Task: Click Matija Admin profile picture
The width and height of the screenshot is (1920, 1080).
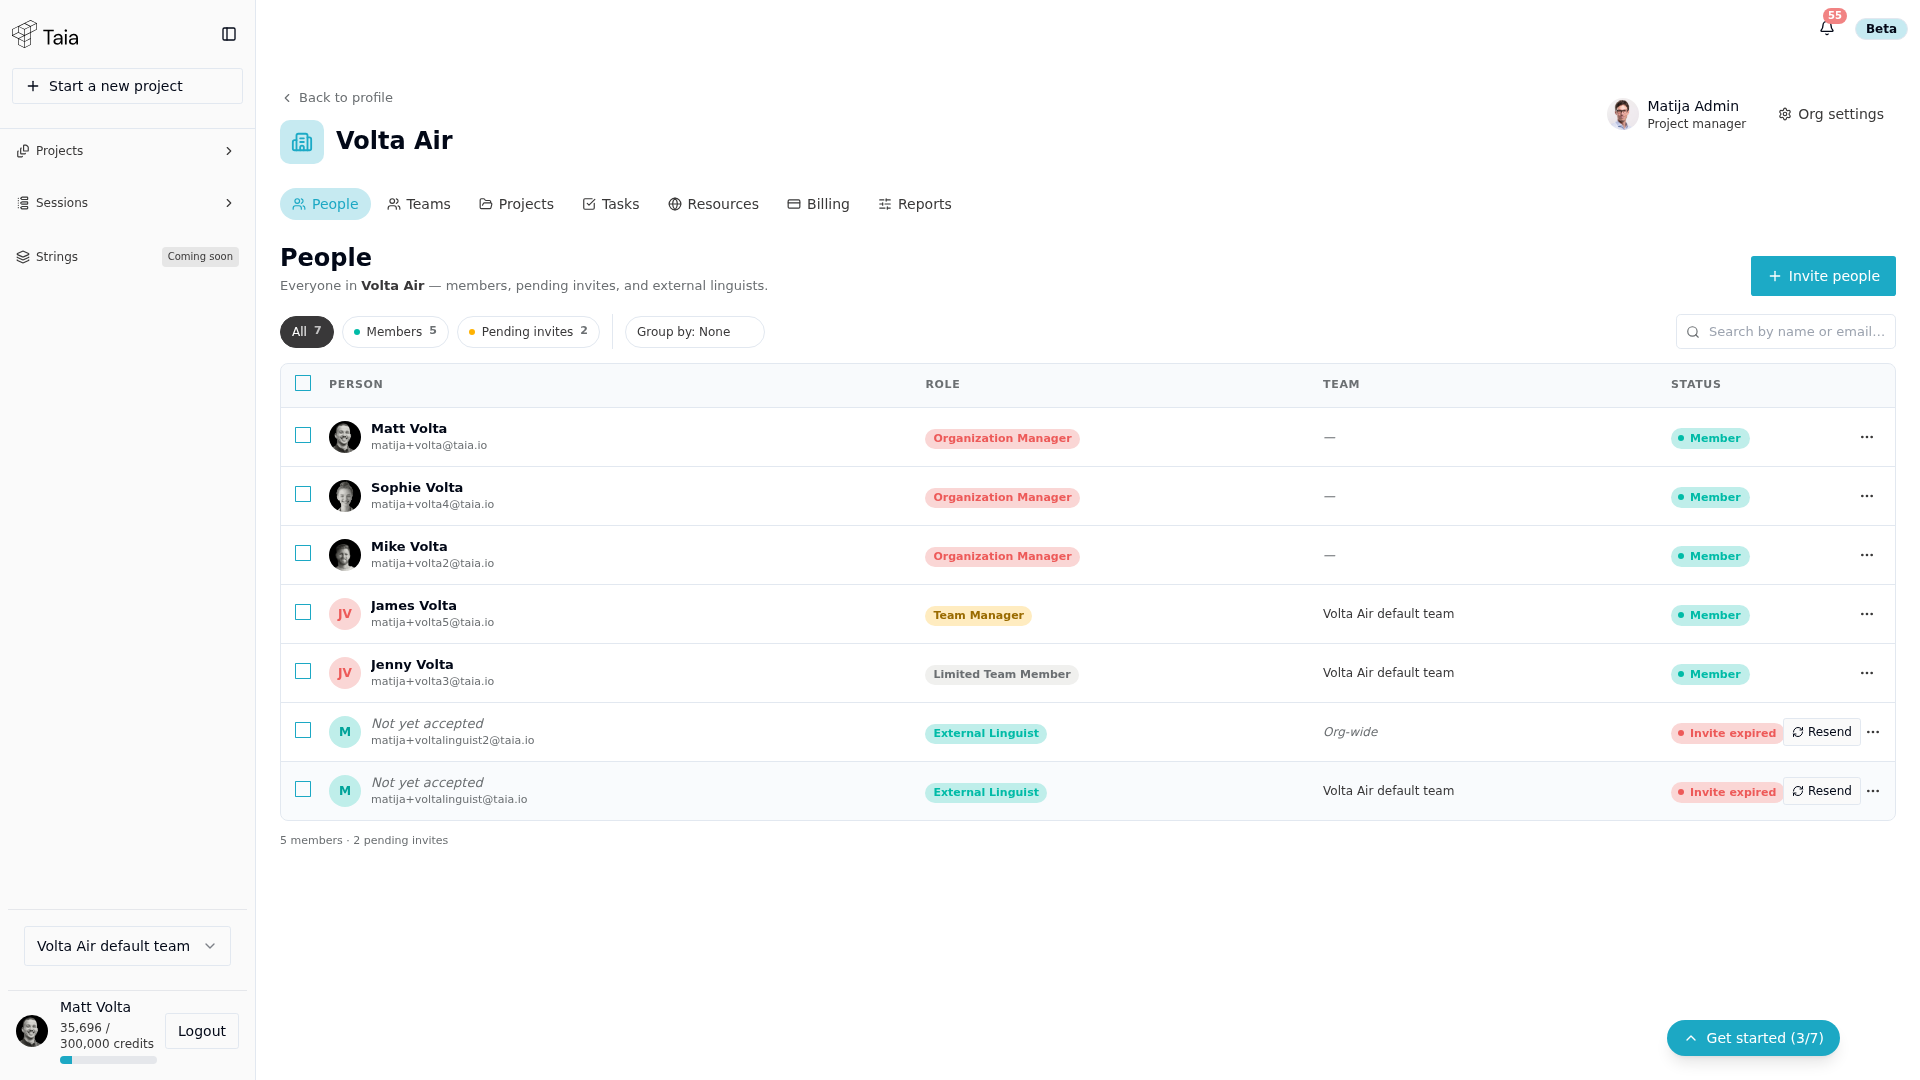Action: click(1622, 114)
